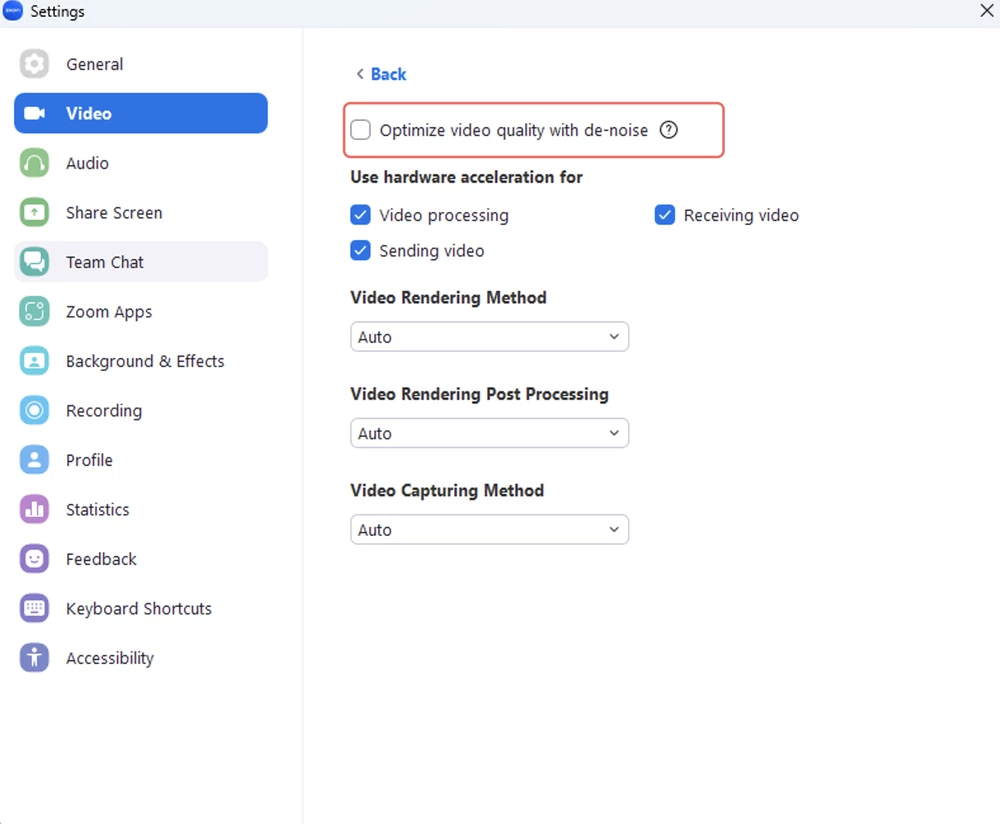Click the Team Chat bubble icon

(x=34, y=262)
